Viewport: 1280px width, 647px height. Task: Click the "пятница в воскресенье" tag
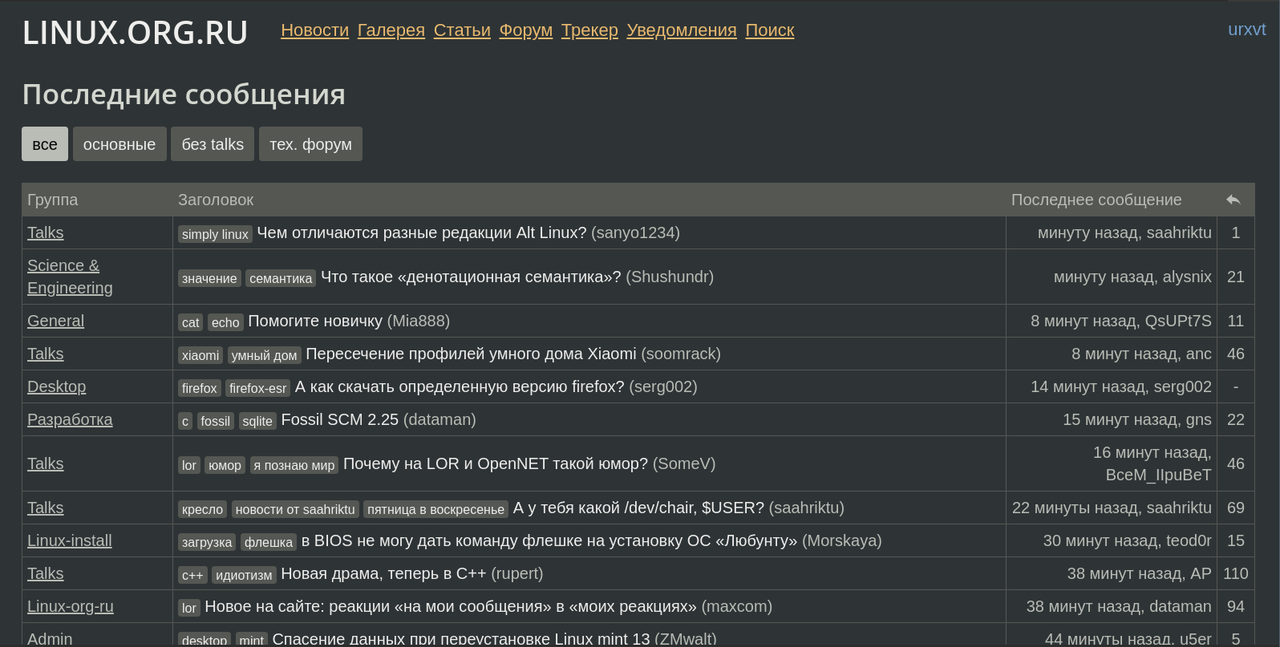point(436,509)
